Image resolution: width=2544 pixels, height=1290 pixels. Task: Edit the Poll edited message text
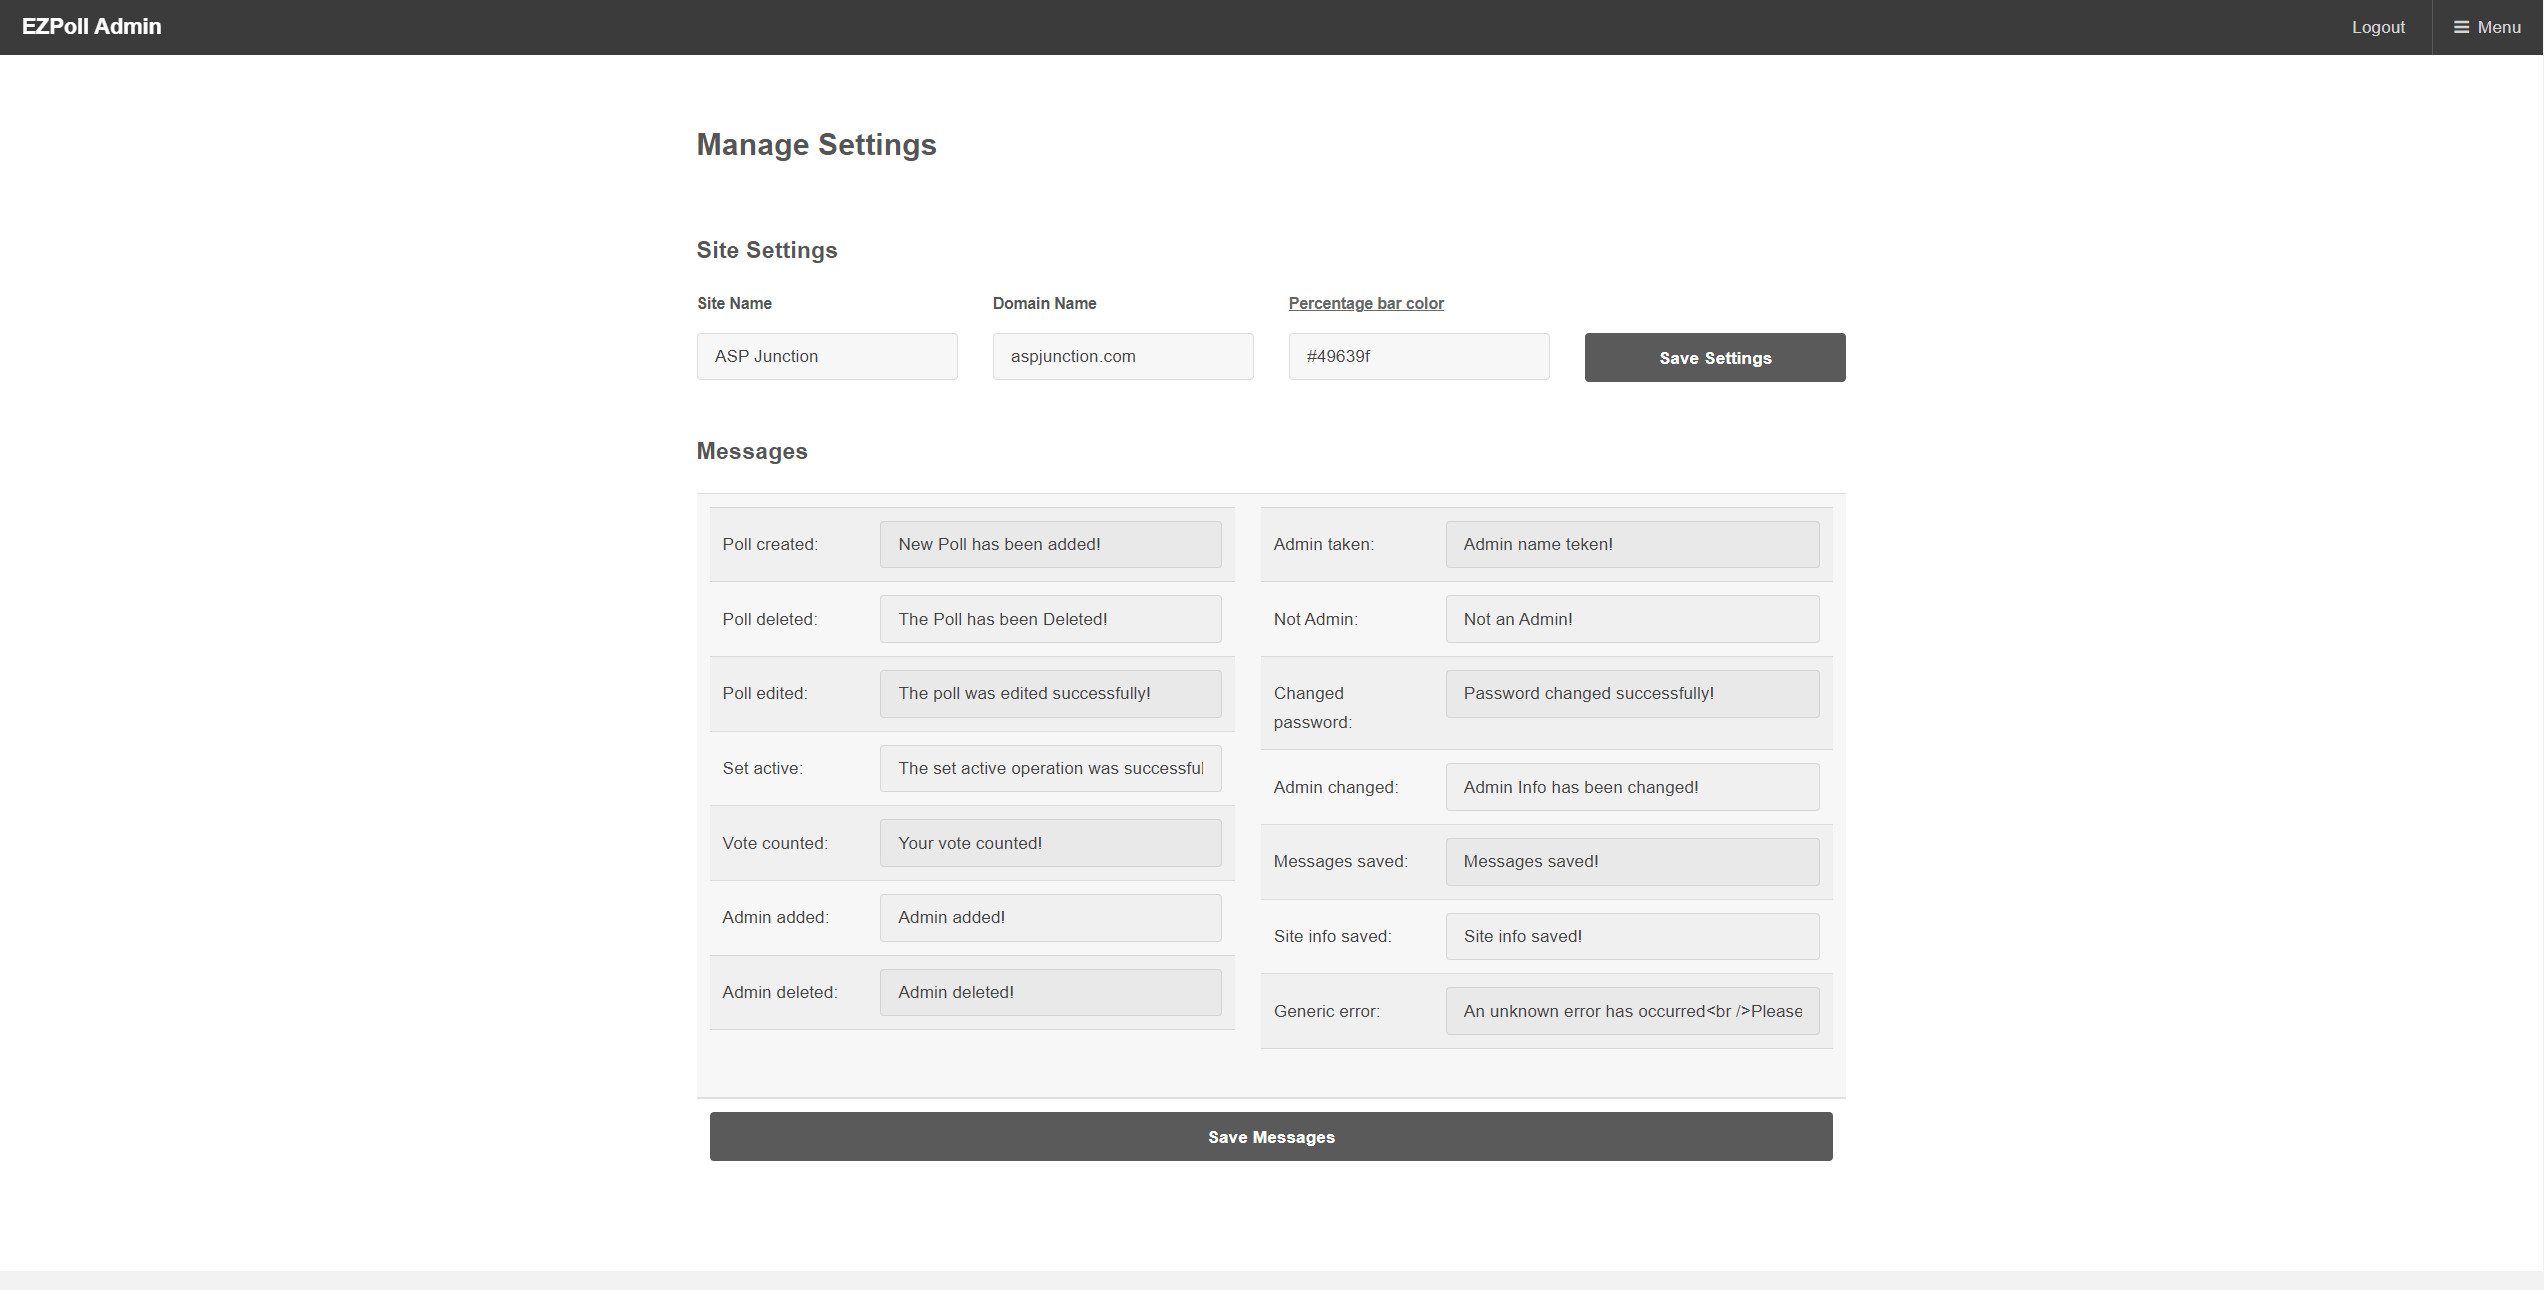pyautogui.click(x=1050, y=693)
